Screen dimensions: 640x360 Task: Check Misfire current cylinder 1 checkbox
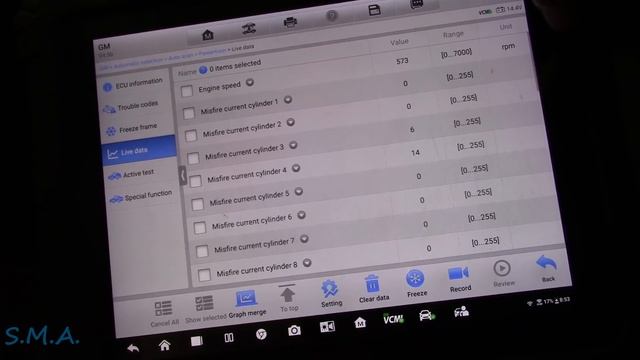pyautogui.click(x=189, y=113)
